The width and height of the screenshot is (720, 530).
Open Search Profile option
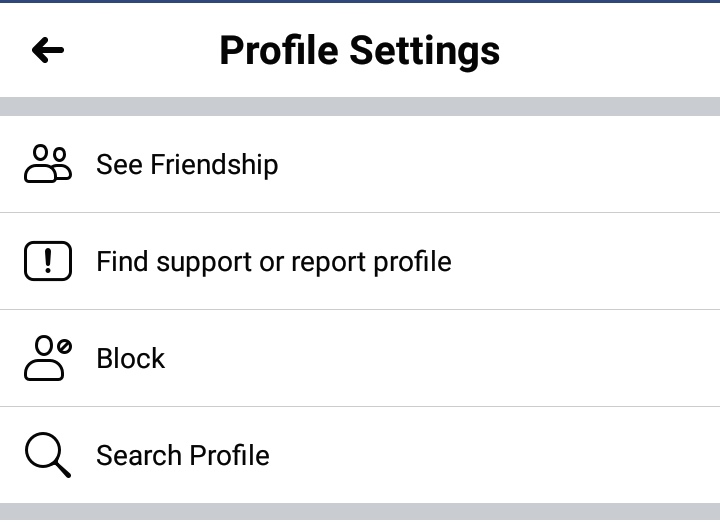coord(360,455)
